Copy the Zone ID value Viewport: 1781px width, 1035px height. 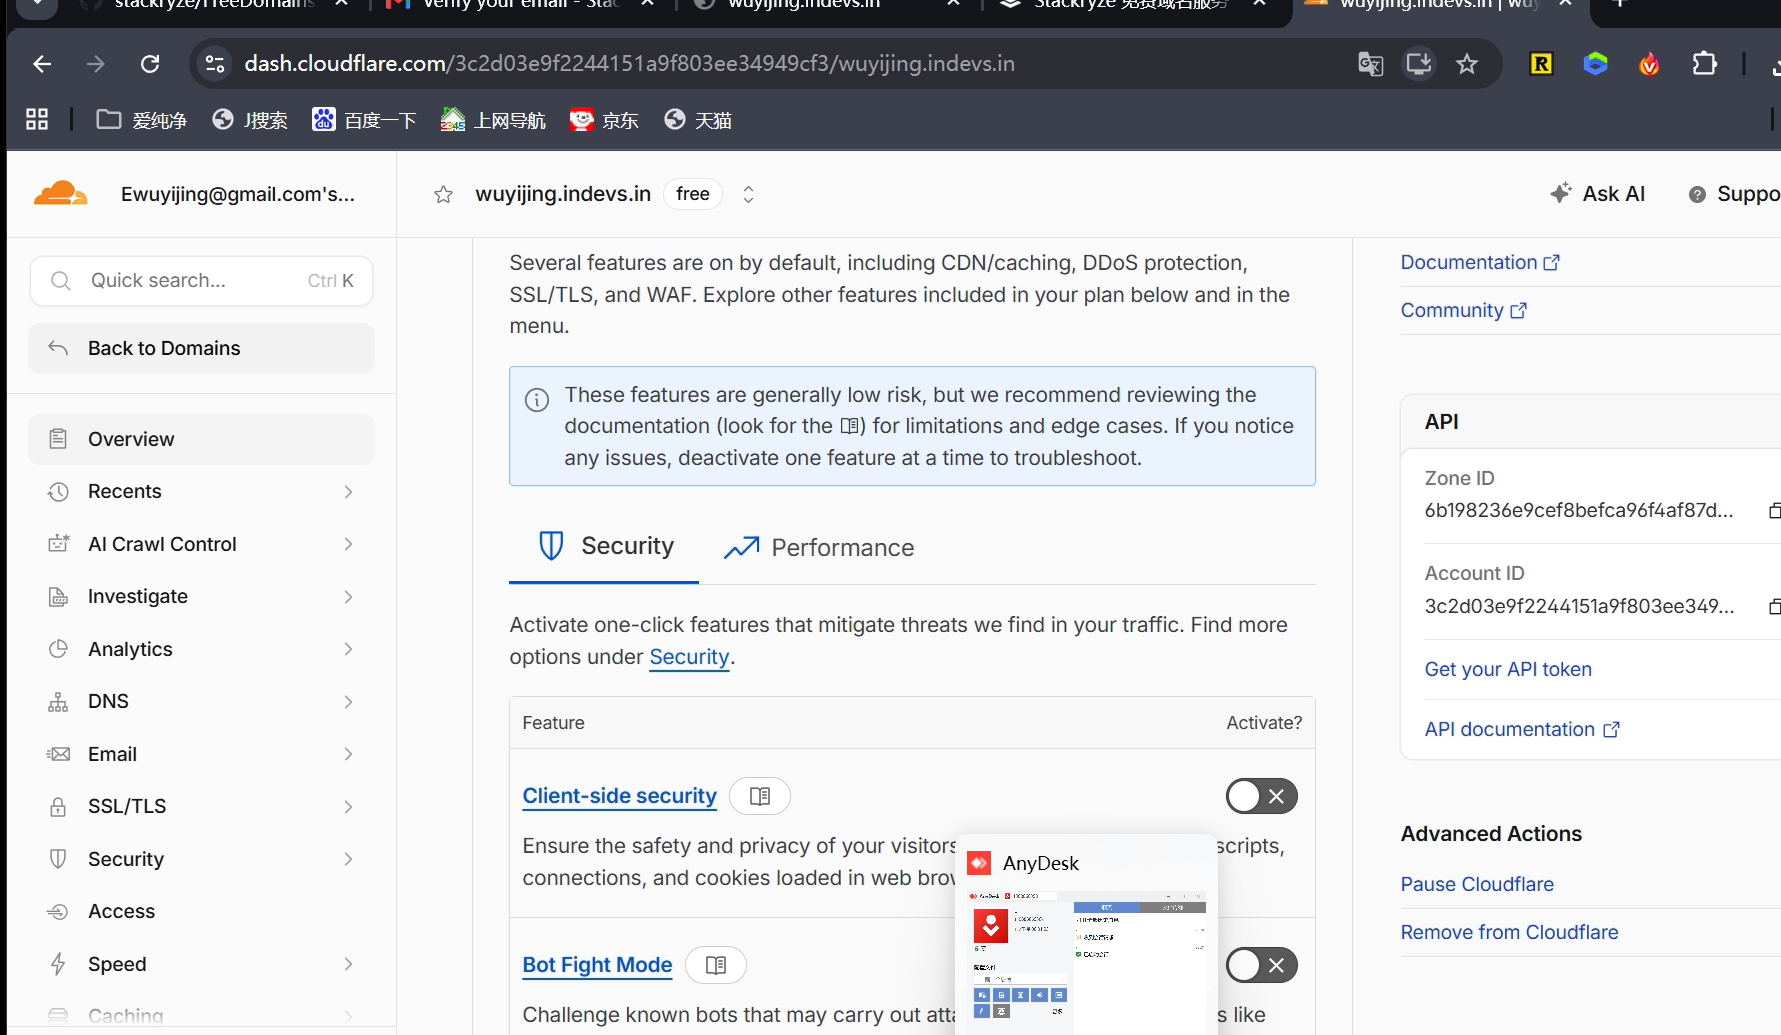(x=1773, y=511)
